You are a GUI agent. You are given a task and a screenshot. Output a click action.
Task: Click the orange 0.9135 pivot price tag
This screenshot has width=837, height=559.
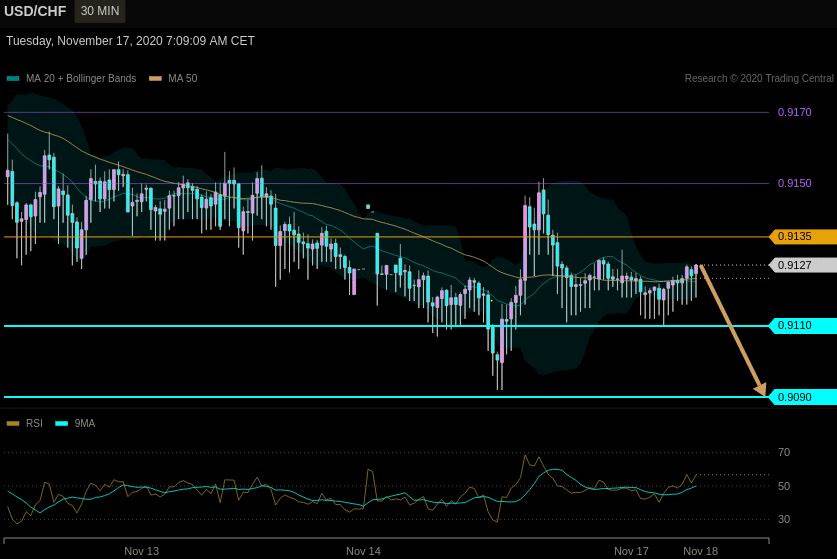click(803, 237)
